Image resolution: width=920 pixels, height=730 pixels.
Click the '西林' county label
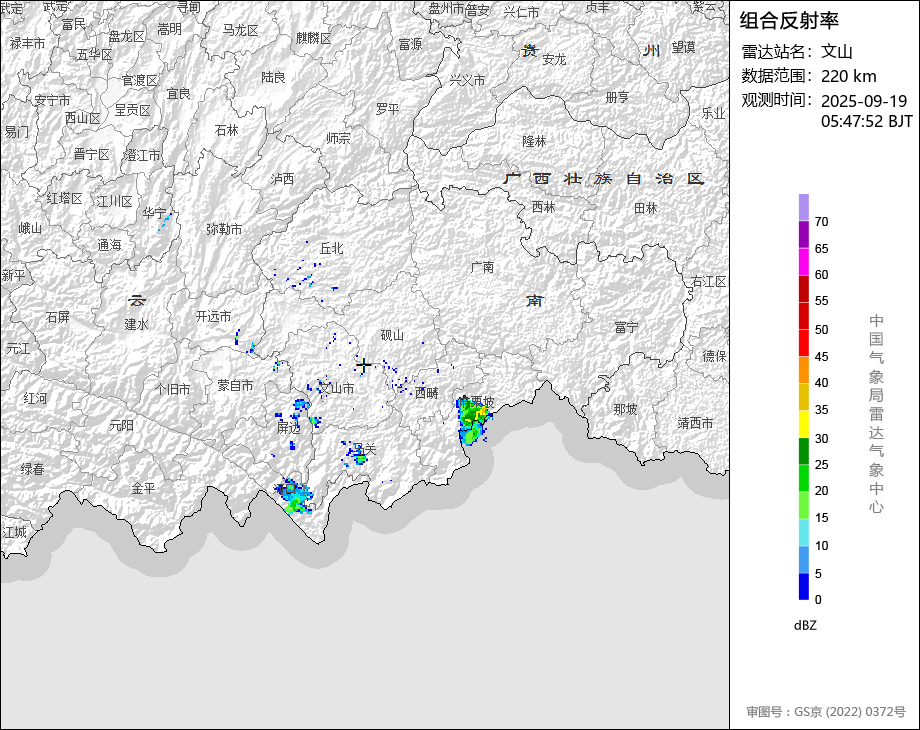click(x=543, y=207)
